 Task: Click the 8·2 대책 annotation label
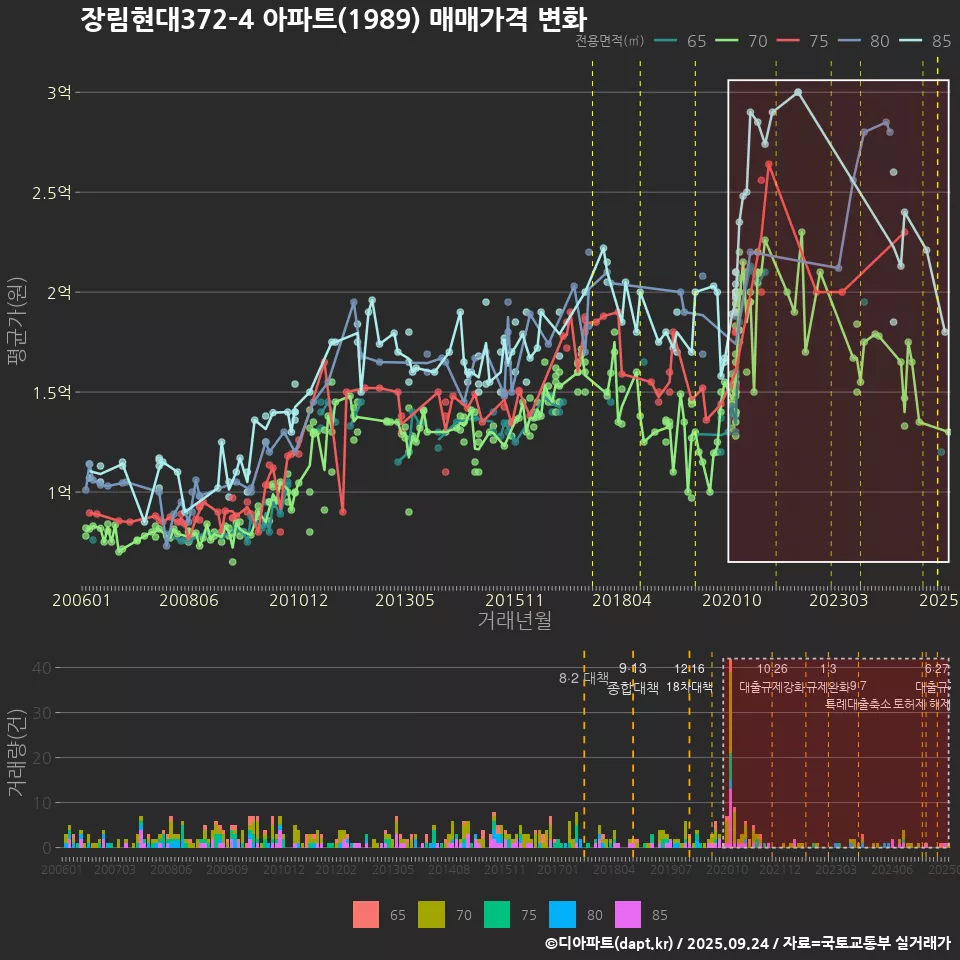[583, 678]
